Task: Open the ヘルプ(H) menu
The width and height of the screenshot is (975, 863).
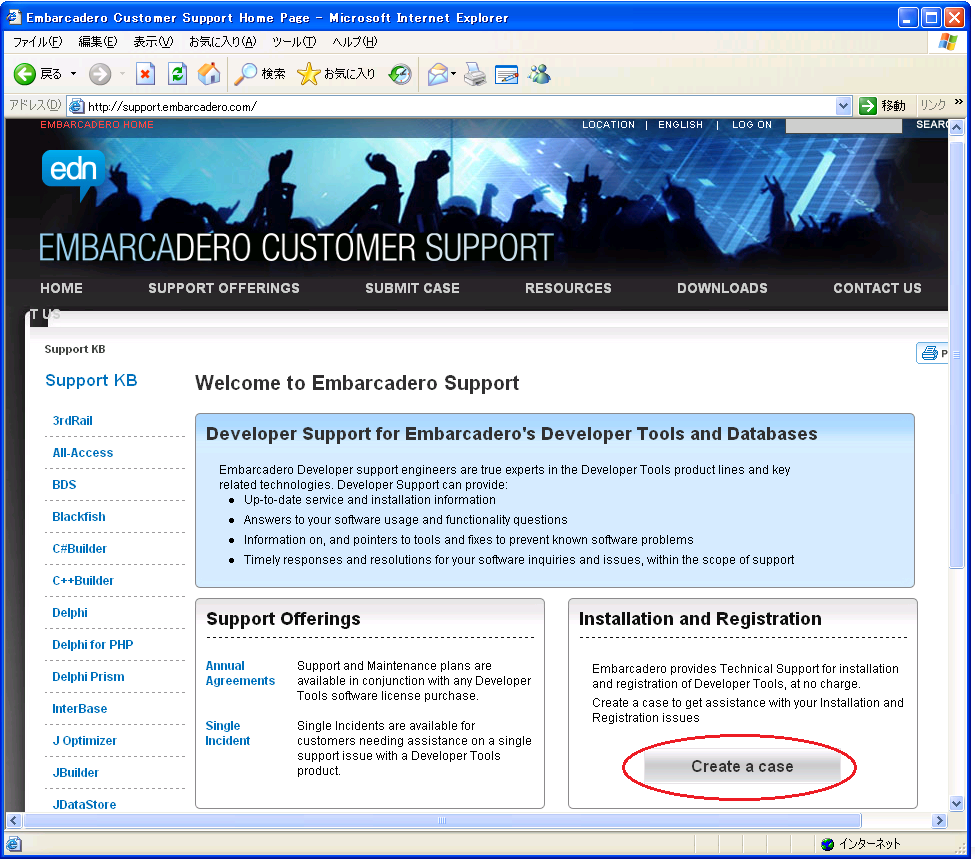Action: pyautogui.click(x=354, y=42)
